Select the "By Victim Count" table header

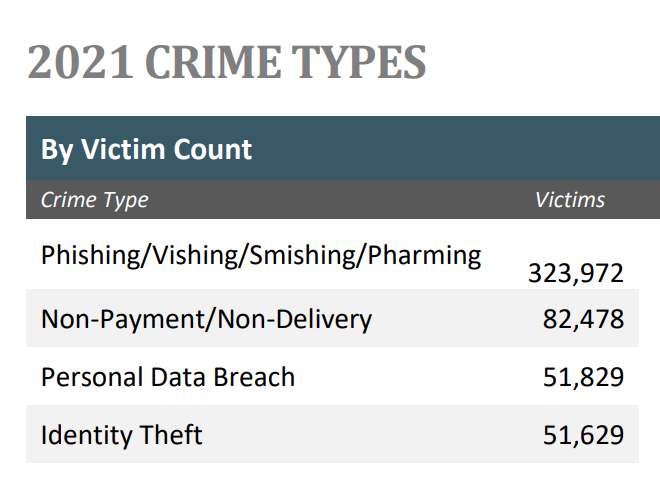[x=147, y=150]
